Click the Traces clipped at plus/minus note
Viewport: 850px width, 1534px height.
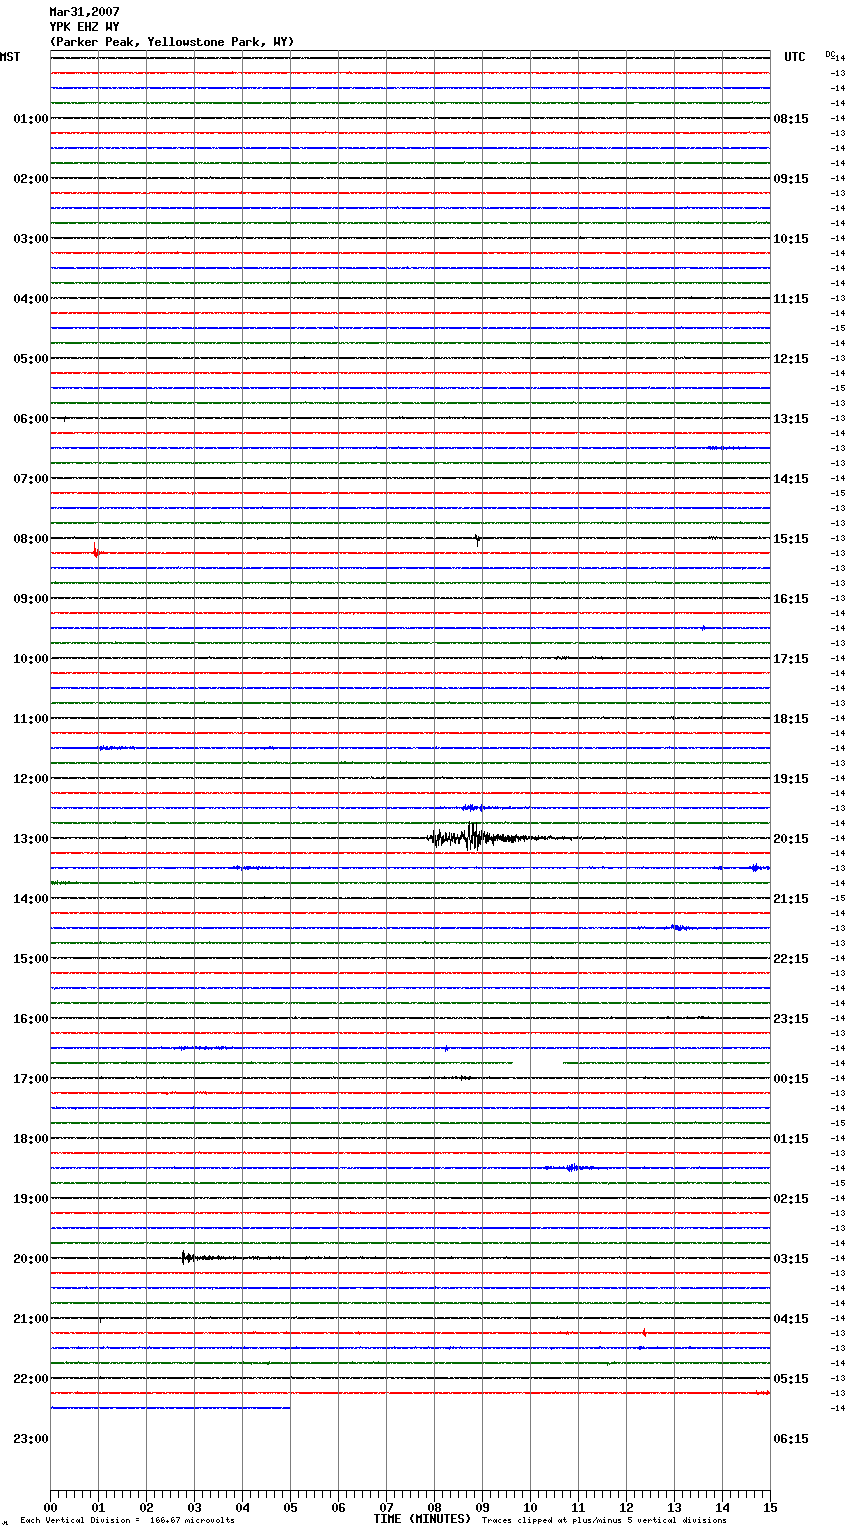tap(604, 1521)
